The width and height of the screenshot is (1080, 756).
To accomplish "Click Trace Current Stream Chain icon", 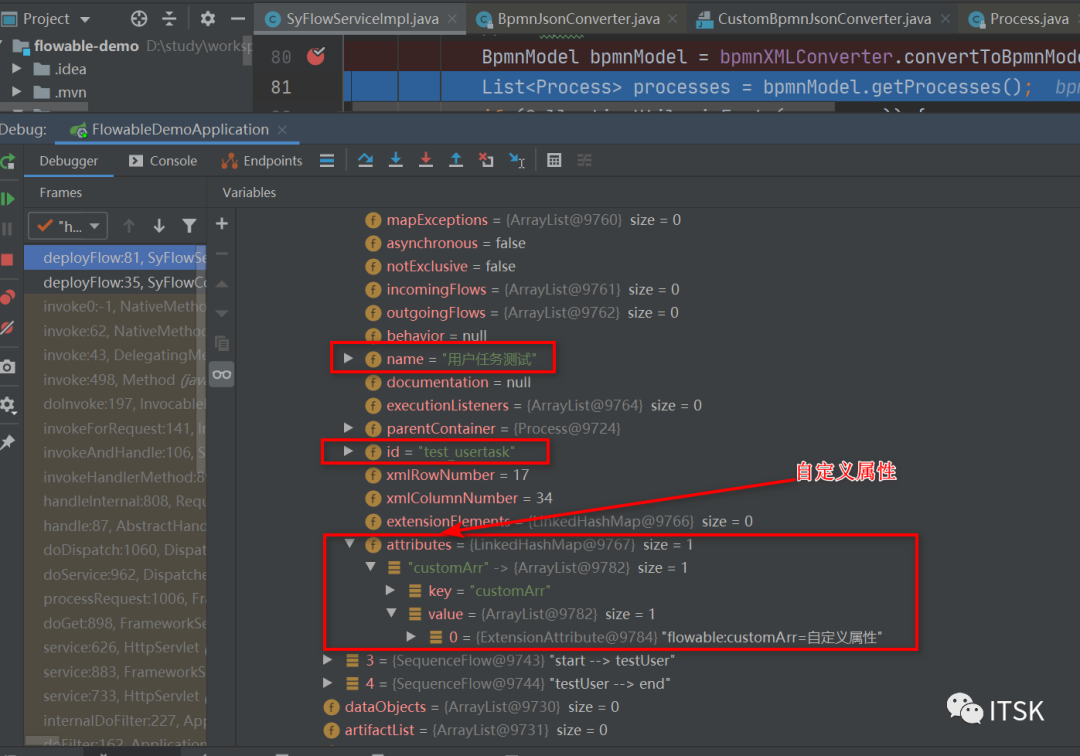I will 584,160.
